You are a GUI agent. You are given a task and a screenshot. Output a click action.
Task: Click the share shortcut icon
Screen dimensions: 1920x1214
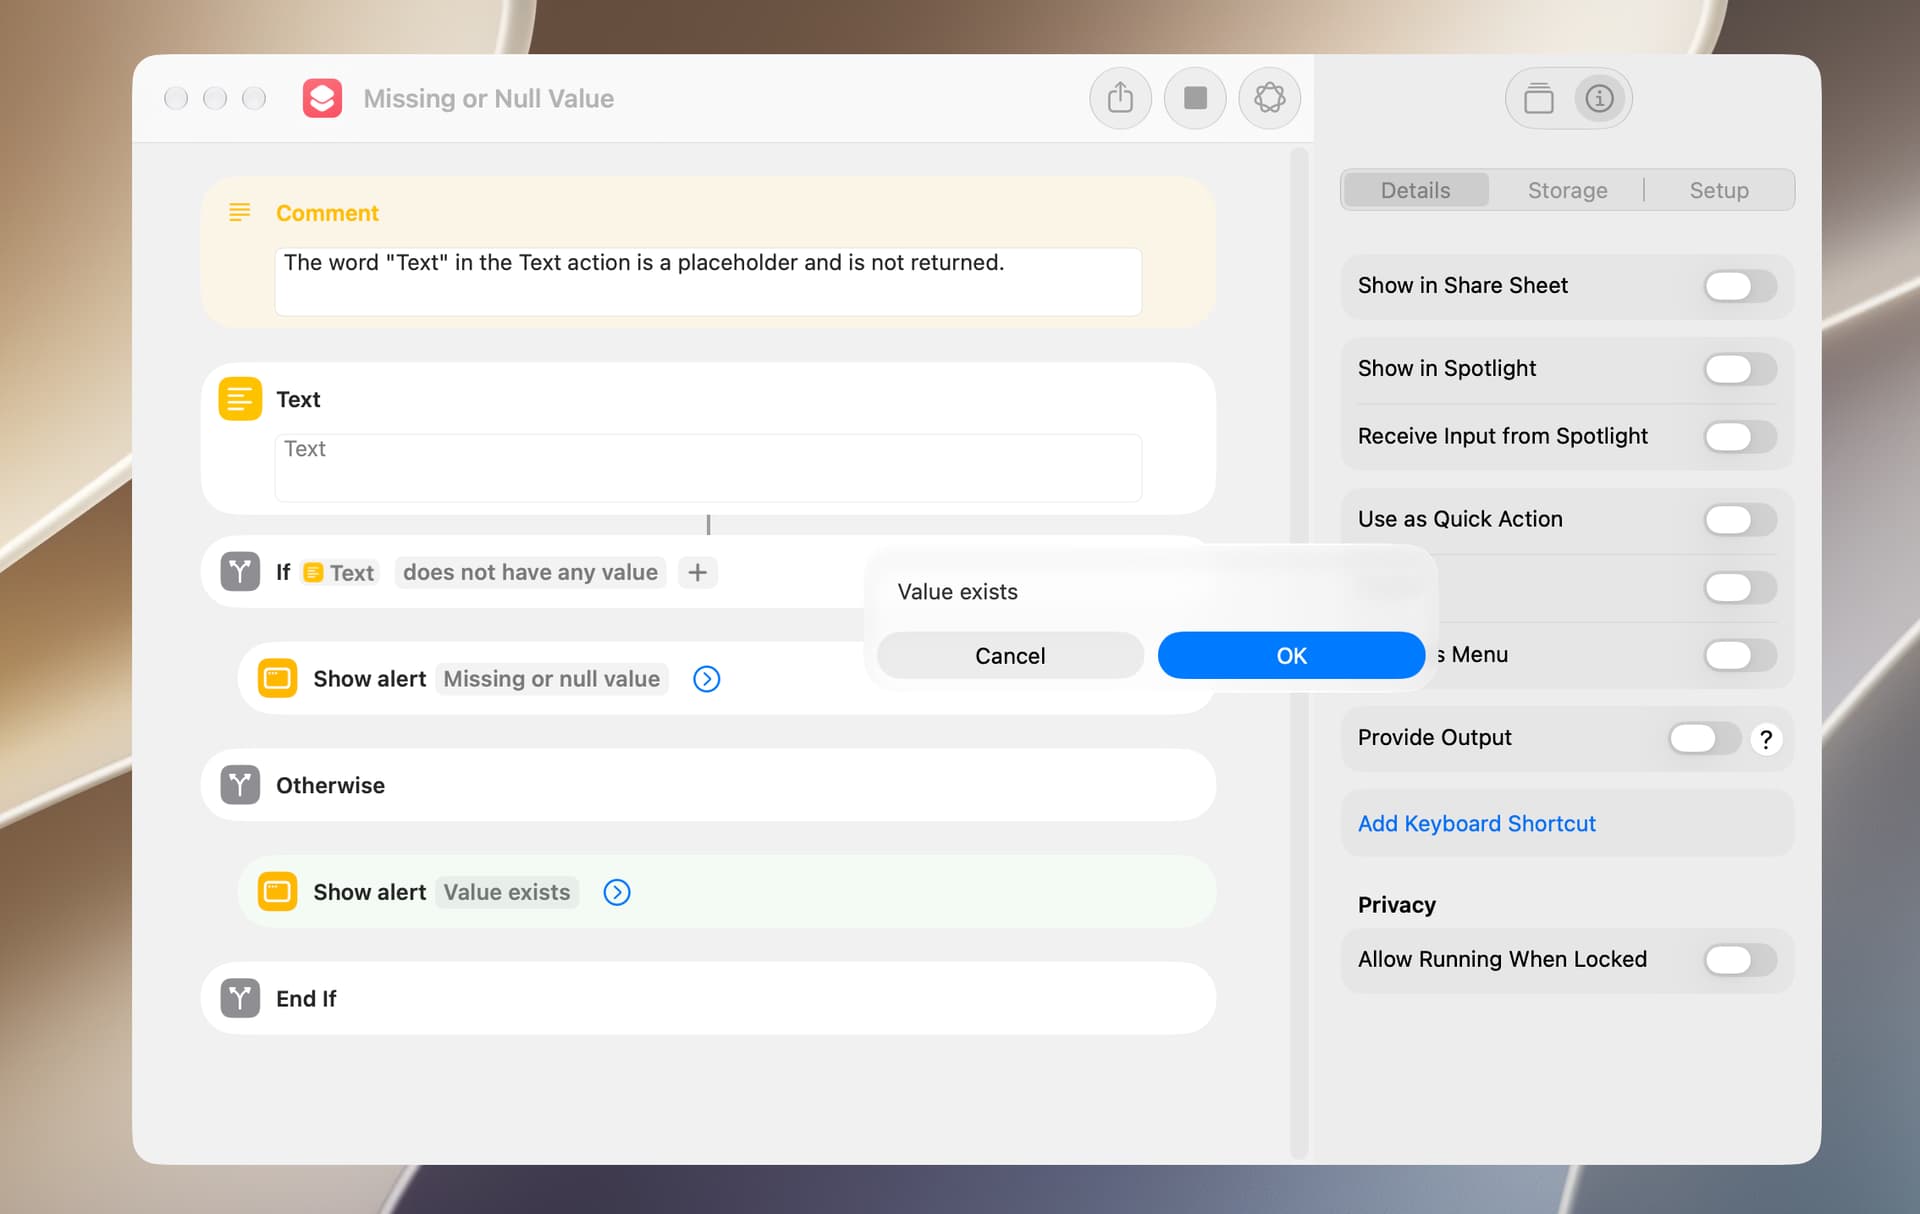tap(1120, 98)
